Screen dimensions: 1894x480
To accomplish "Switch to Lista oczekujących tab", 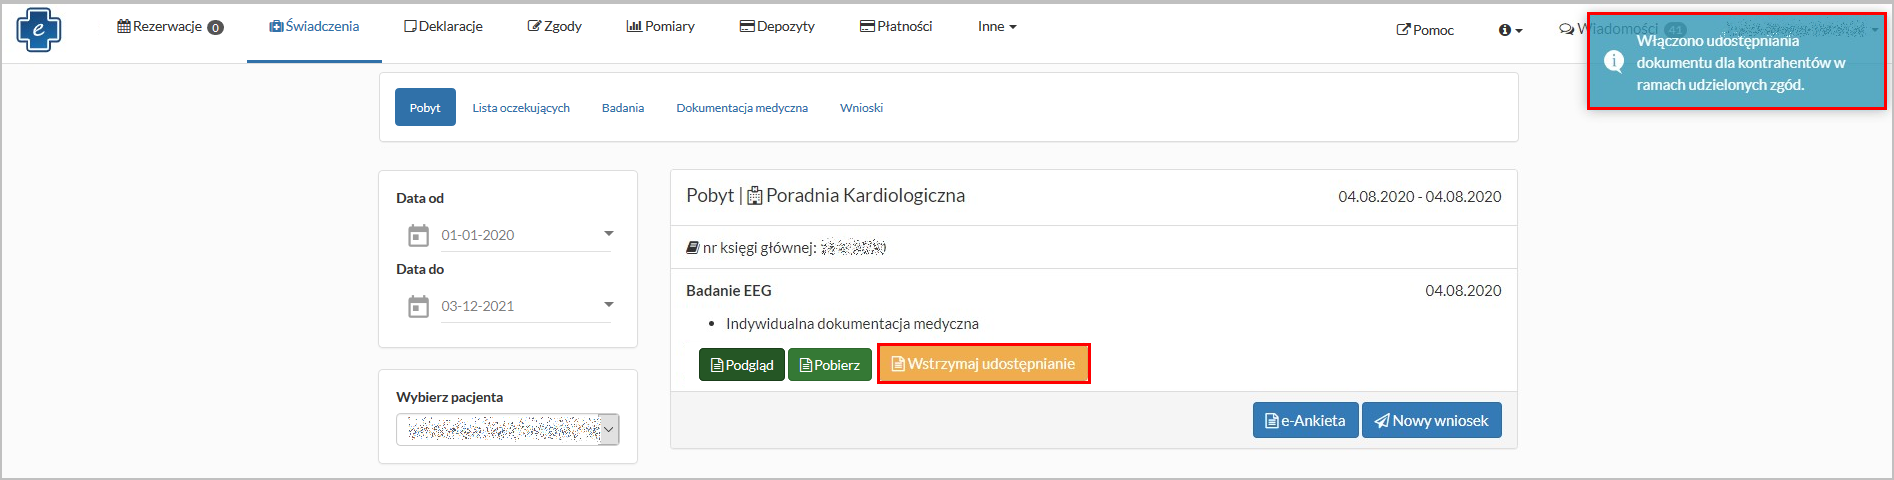I will point(521,108).
